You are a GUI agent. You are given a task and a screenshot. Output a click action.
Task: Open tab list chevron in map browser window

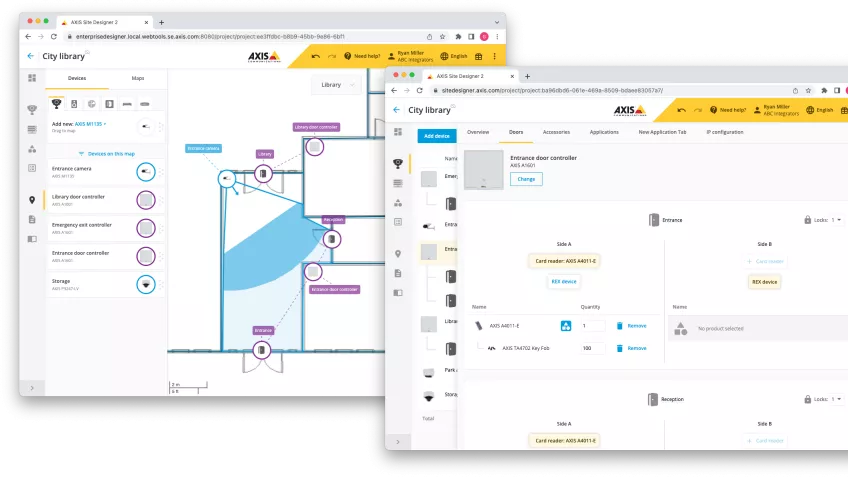(496, 22)
